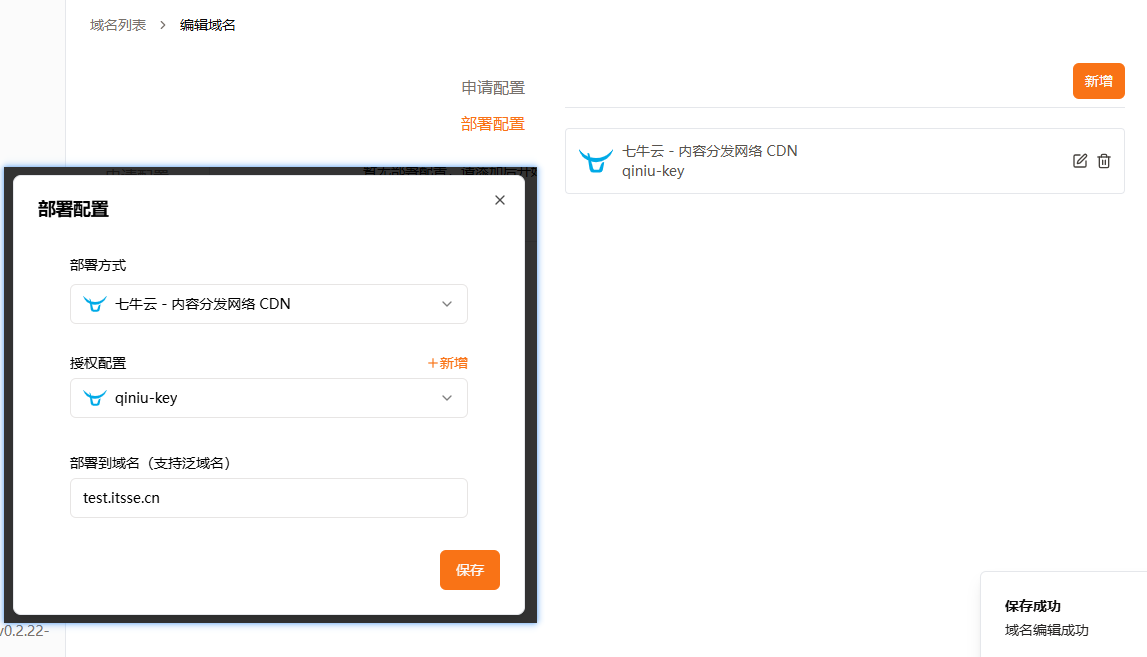Click the 域名编辑成功 notification message

[x=1046, y=630]
